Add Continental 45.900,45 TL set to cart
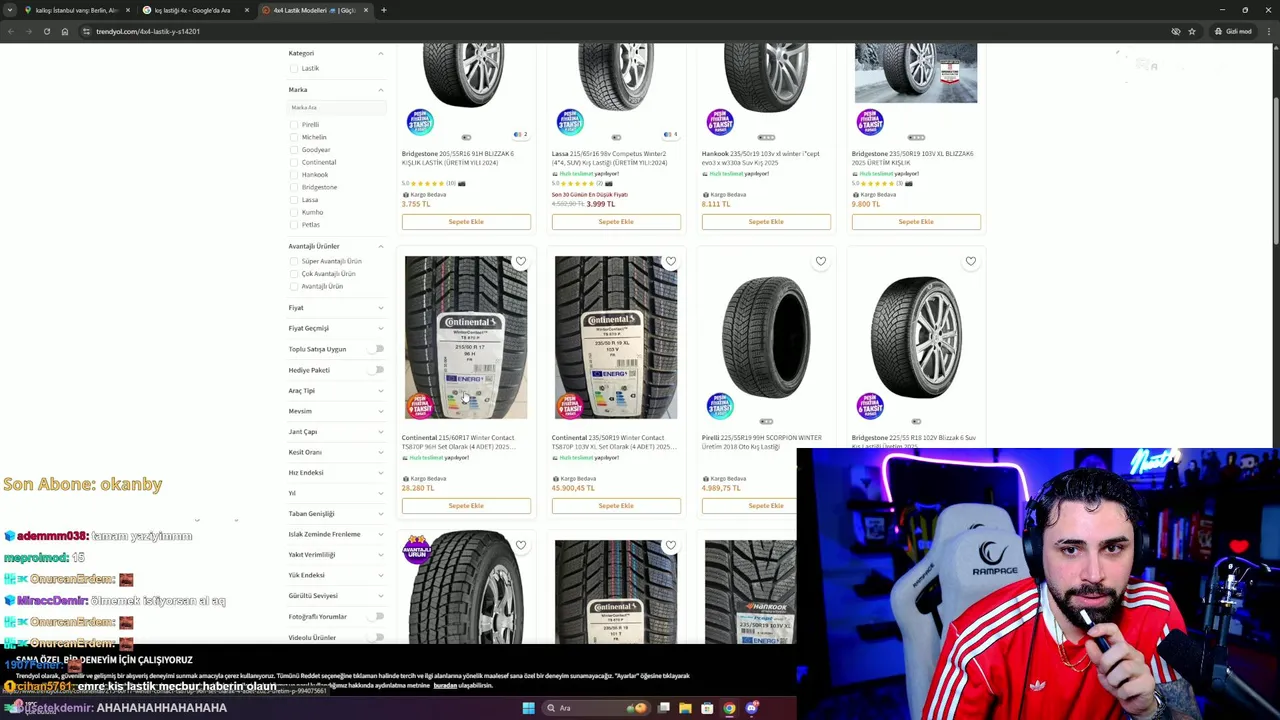This screenshot has height=720, width=1280. (616, 506)
